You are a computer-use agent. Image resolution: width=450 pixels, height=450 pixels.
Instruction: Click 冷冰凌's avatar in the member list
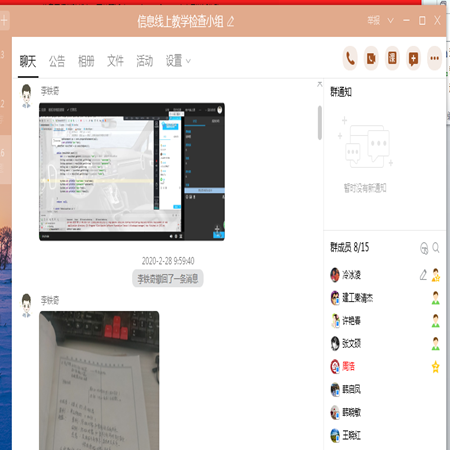pos(335,275)
